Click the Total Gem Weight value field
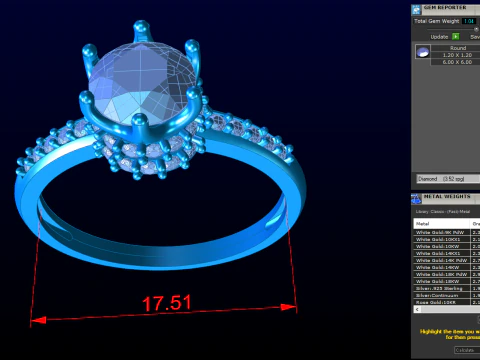The image size is (480, 360). tap(469, 21)
